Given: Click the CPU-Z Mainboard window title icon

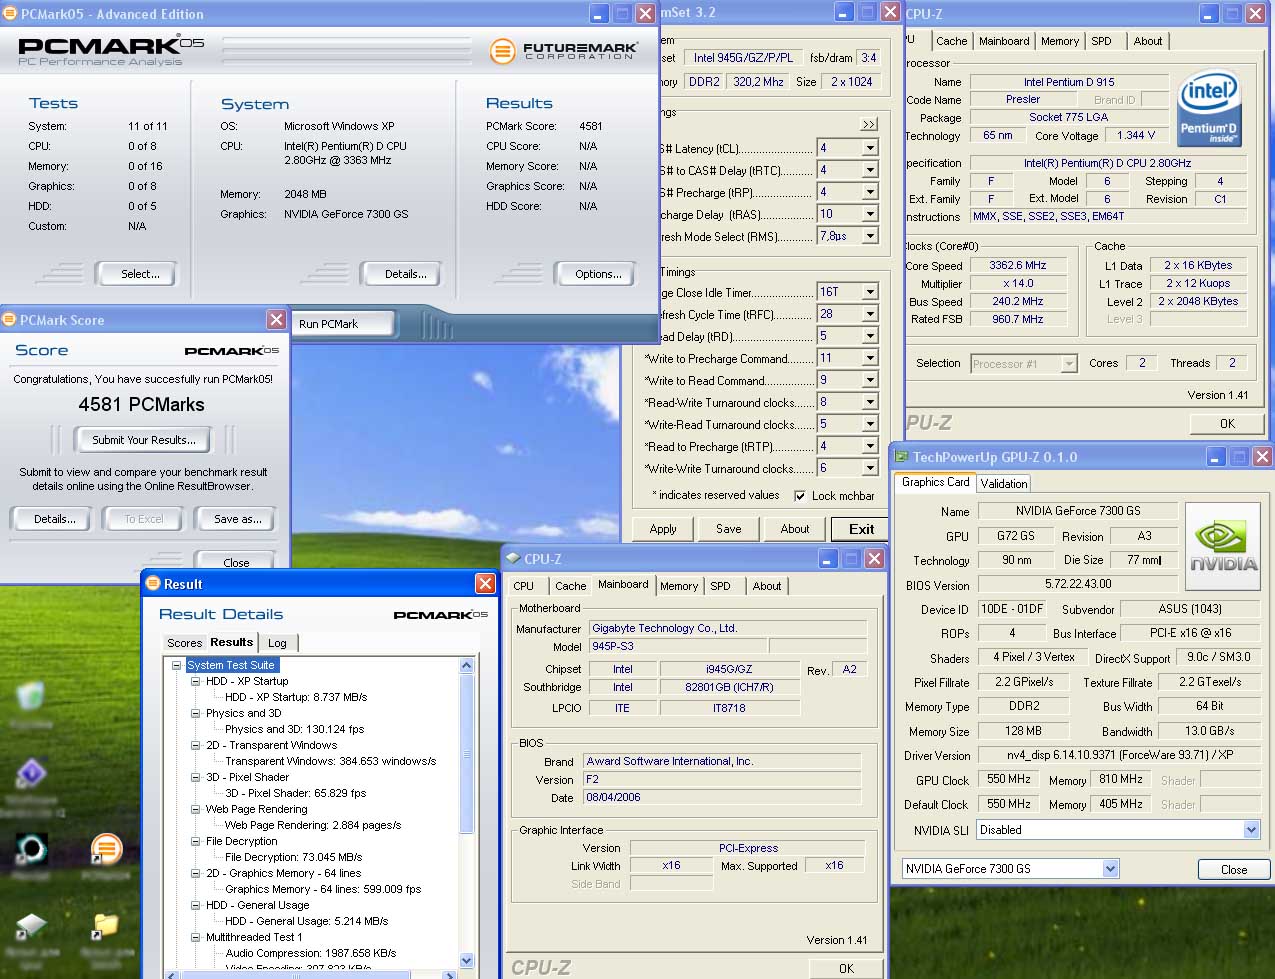Looking at the screenshot, I should [x=513, y=559].
